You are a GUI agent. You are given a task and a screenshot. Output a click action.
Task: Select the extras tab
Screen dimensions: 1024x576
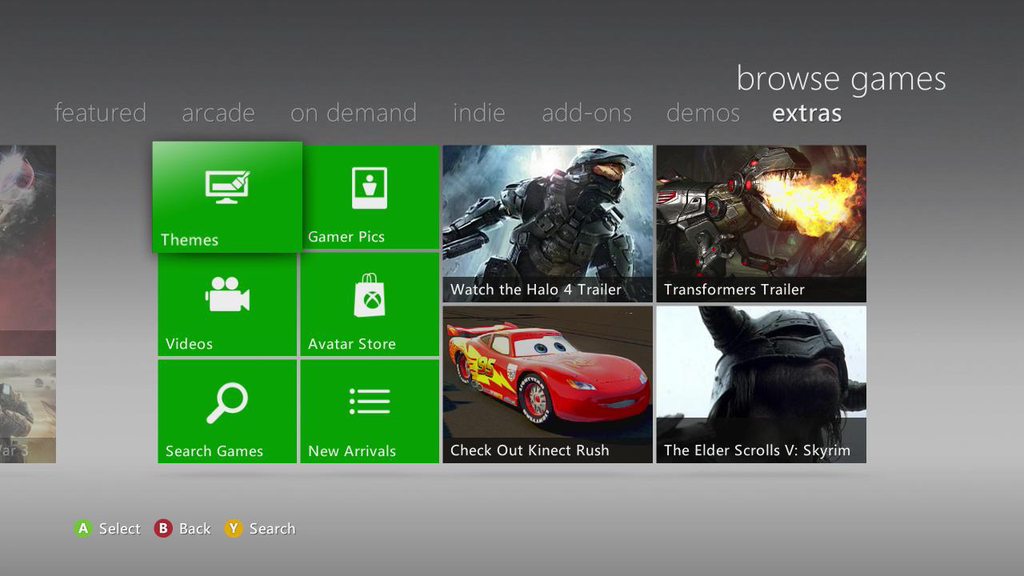point(807,113)
